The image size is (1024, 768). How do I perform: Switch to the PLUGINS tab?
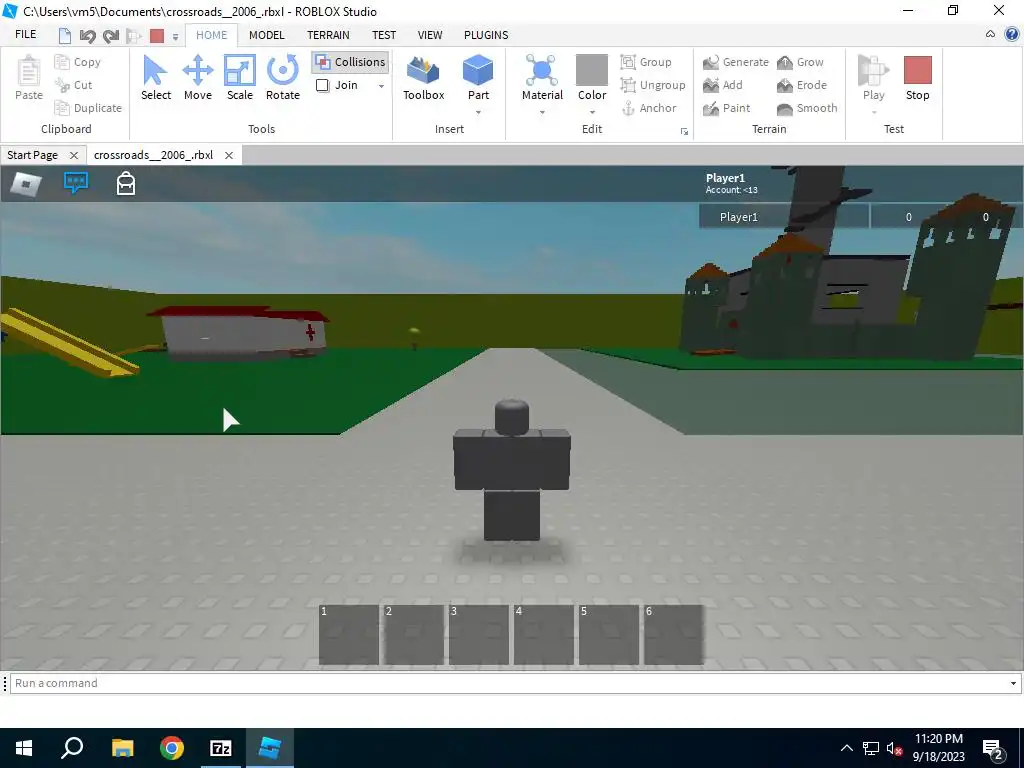pos(486,35)
